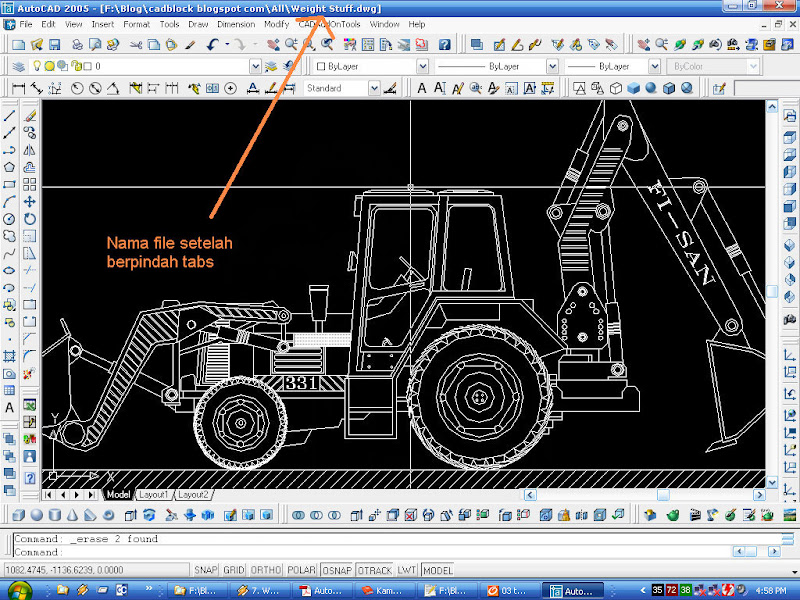This screenshot has height=600, width=800.
Task: Select the Polygon draw tool
Action: pos(9,167)
